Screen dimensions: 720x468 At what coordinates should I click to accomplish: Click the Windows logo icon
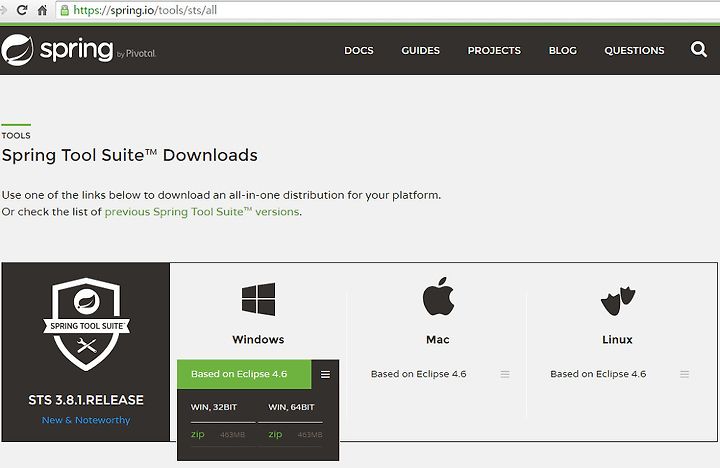[259, 299]
